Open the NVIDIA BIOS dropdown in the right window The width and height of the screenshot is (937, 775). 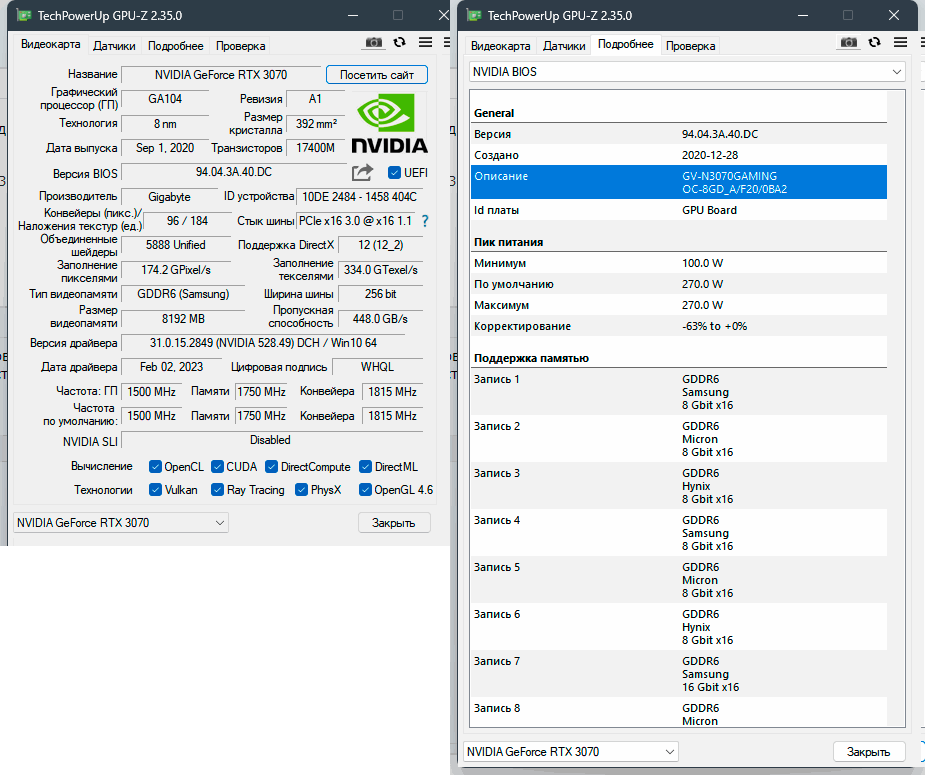687,72
